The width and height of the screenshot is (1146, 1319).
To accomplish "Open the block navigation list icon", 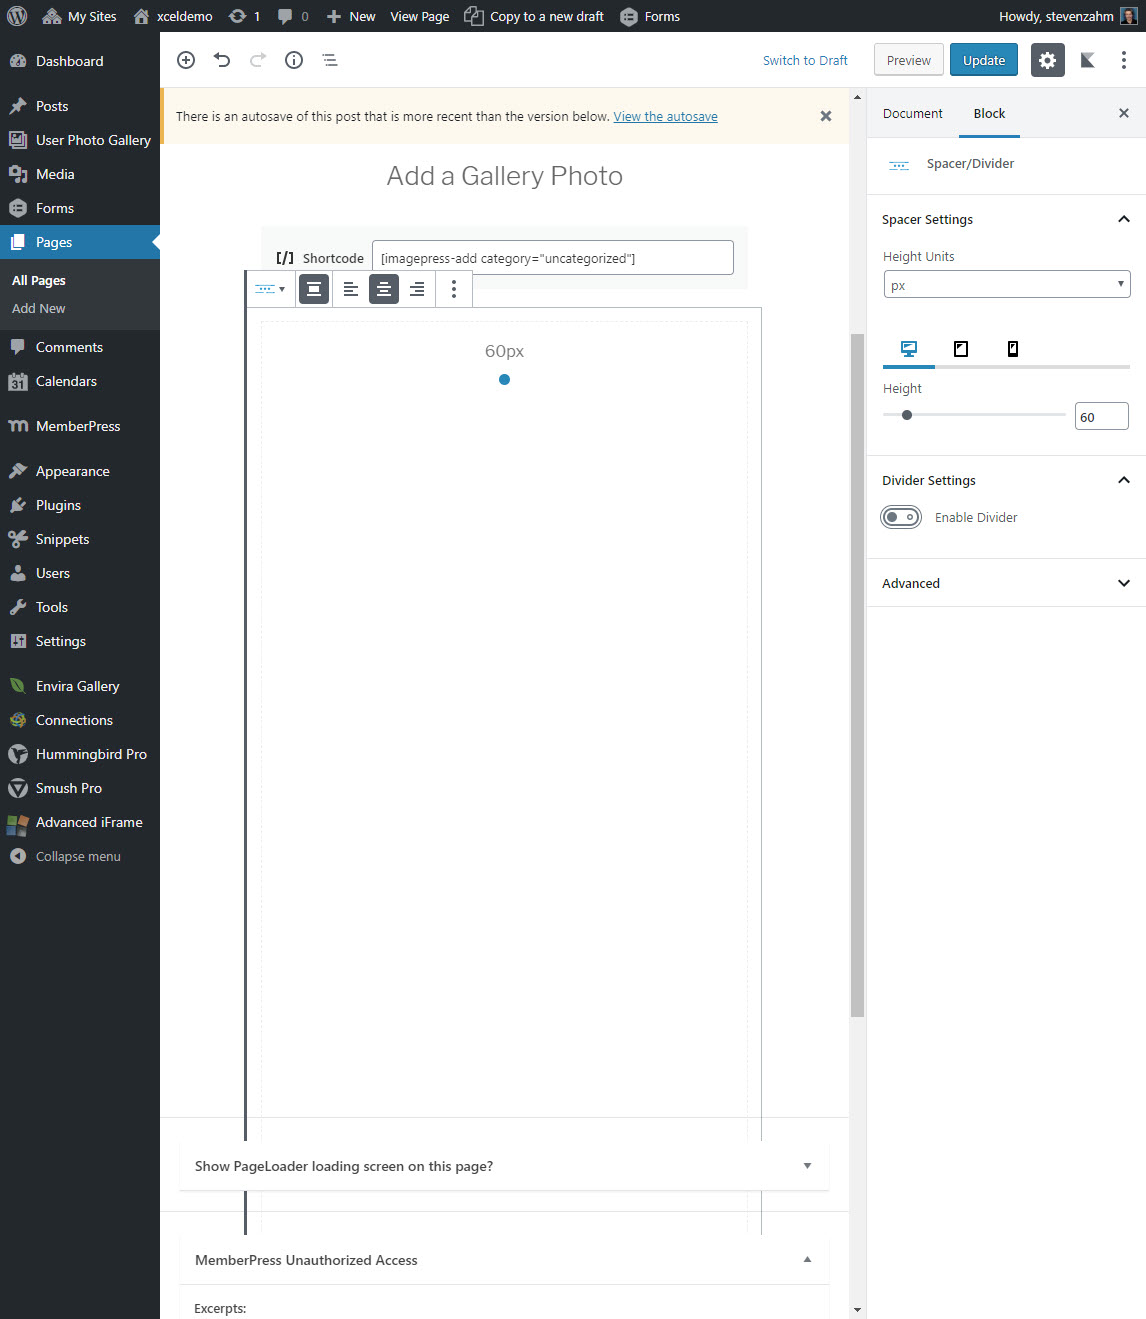I will click(x=329, y=60).
